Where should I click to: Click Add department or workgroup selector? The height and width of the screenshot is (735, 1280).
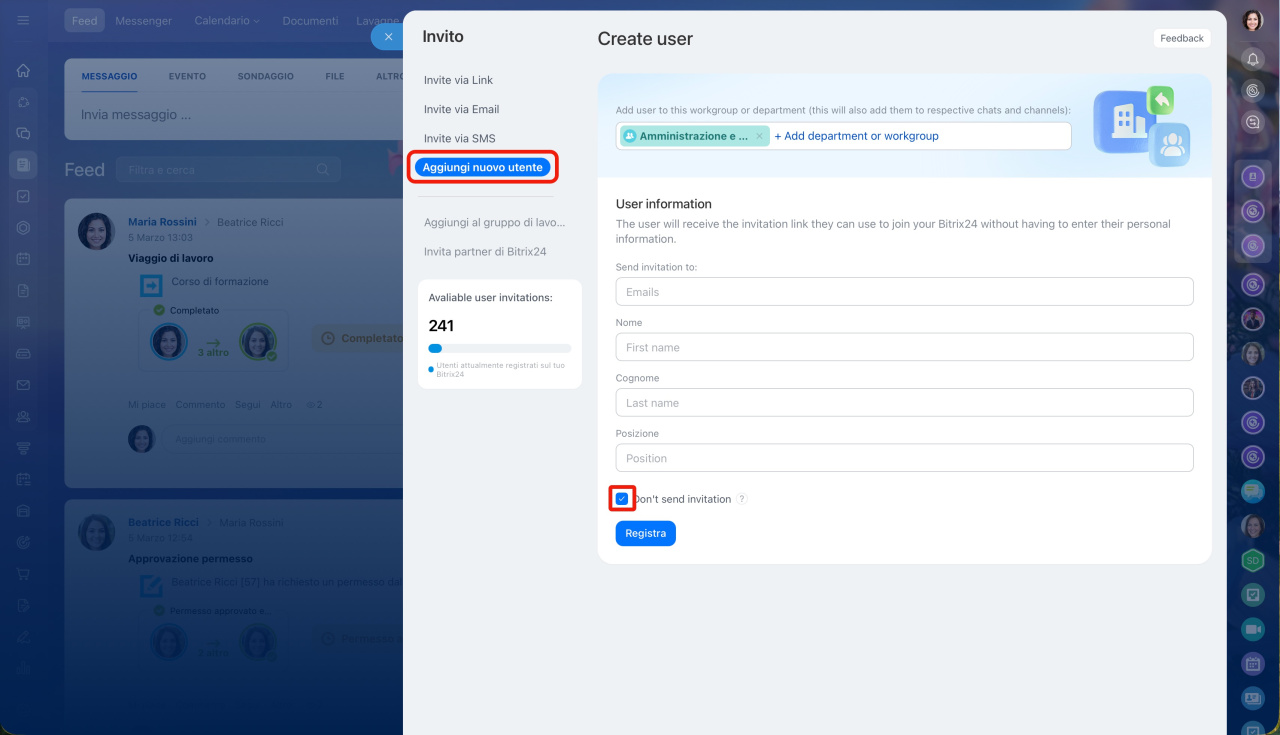pyautogui.click(x=856, y=136)
